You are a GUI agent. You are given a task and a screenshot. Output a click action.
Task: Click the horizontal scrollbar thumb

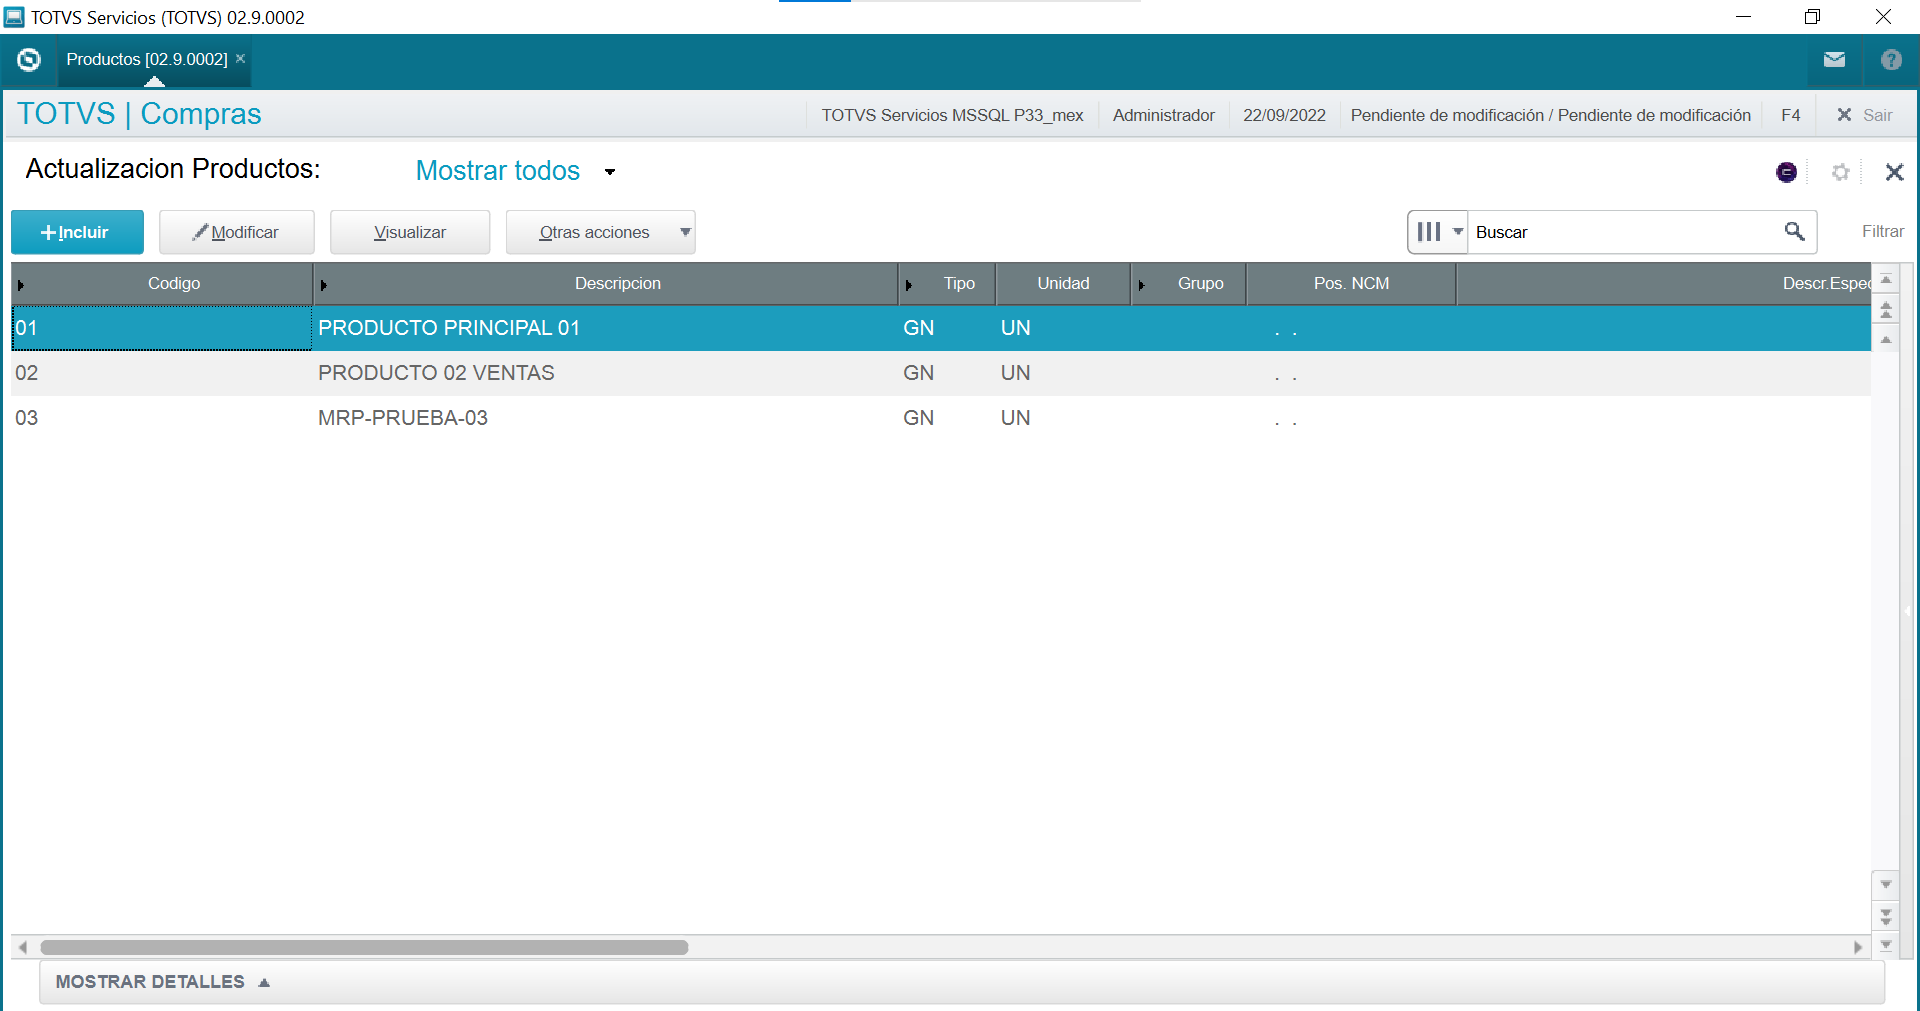click(x=364, y=947)
